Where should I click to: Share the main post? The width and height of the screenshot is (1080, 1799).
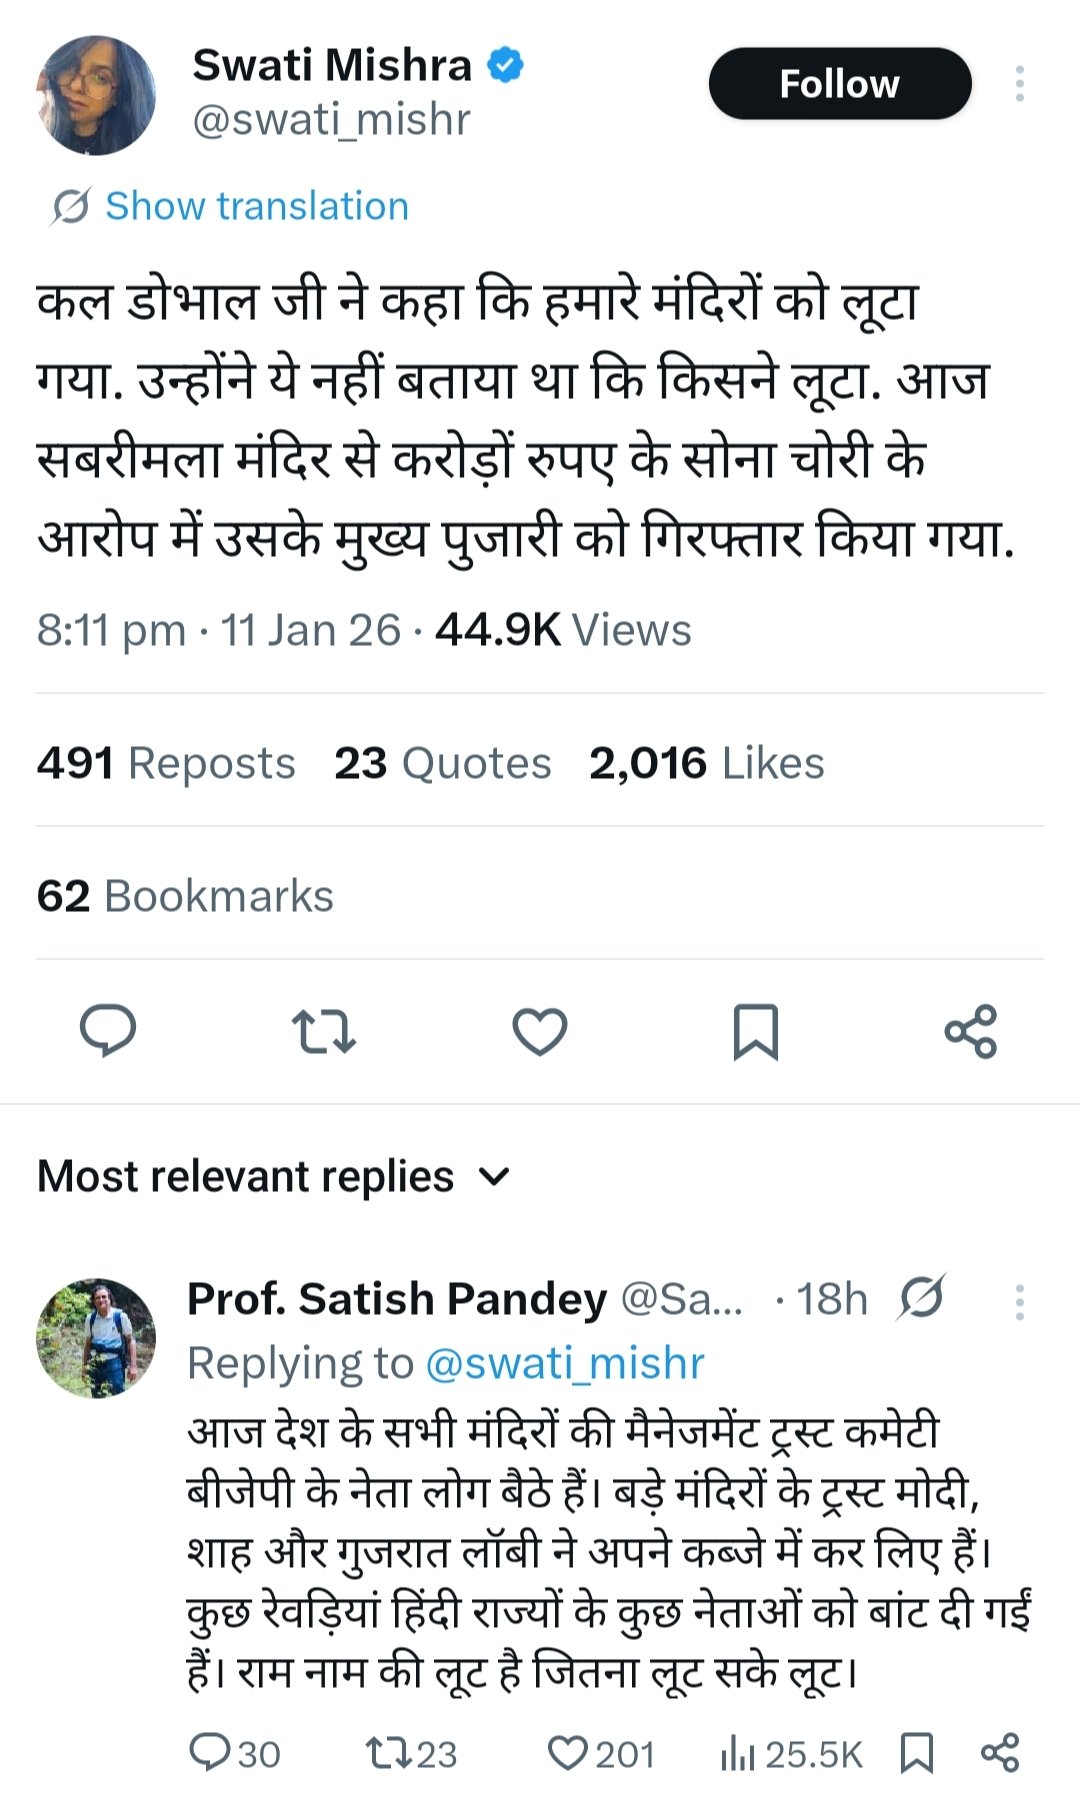click(971, 1031)
